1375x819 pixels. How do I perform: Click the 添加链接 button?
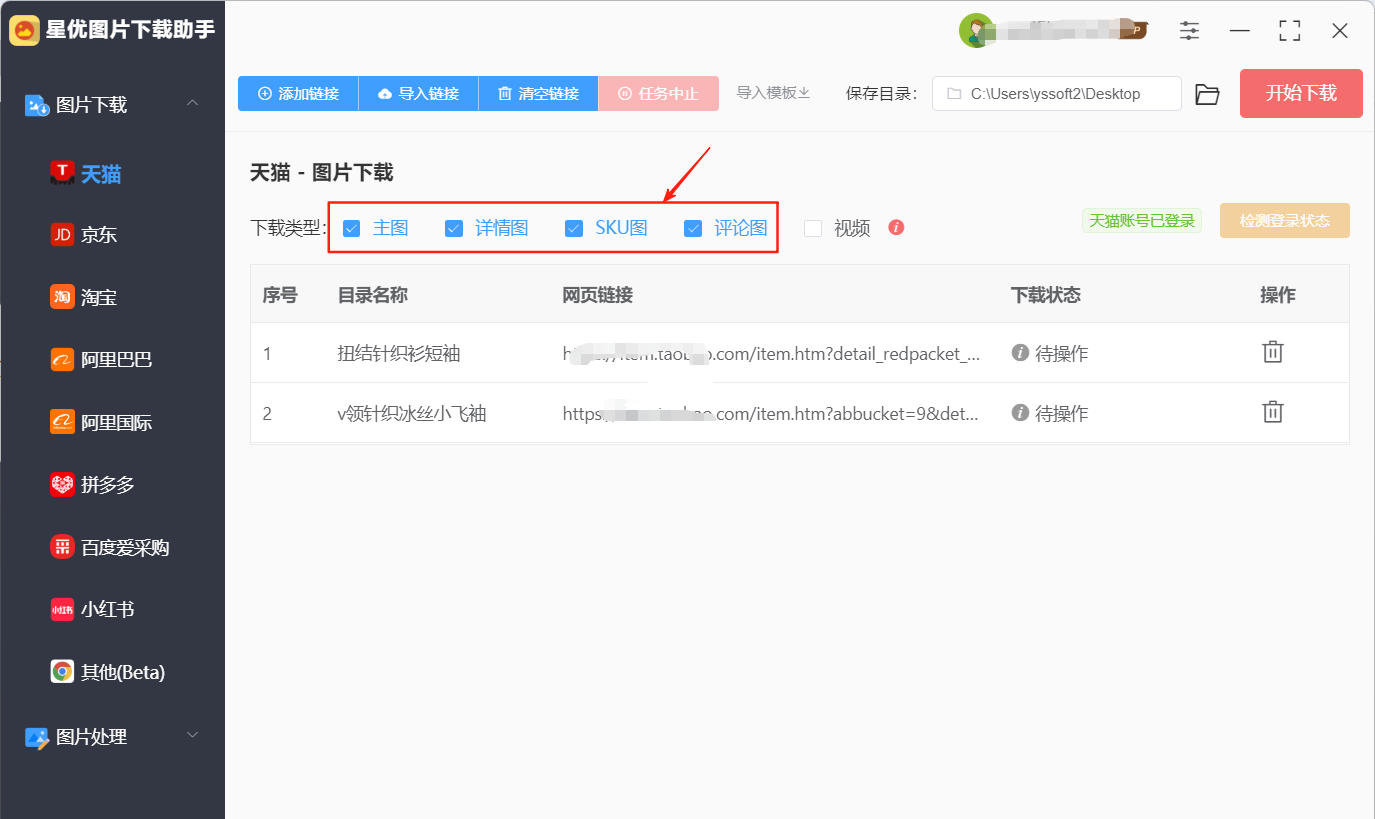[x=298, y=94]
